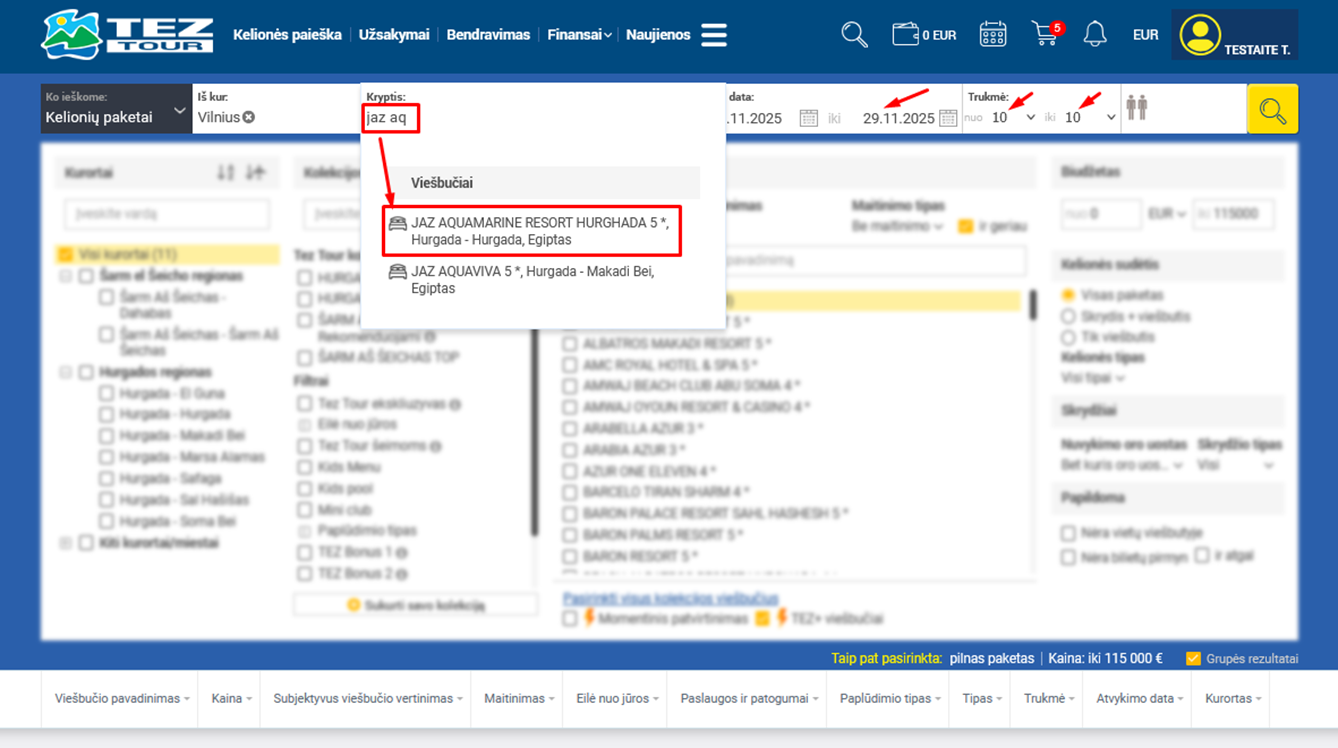Screen dimensions: 1338x748
Task: Sort by Maitinimas column
Action: tap(519, 698)
